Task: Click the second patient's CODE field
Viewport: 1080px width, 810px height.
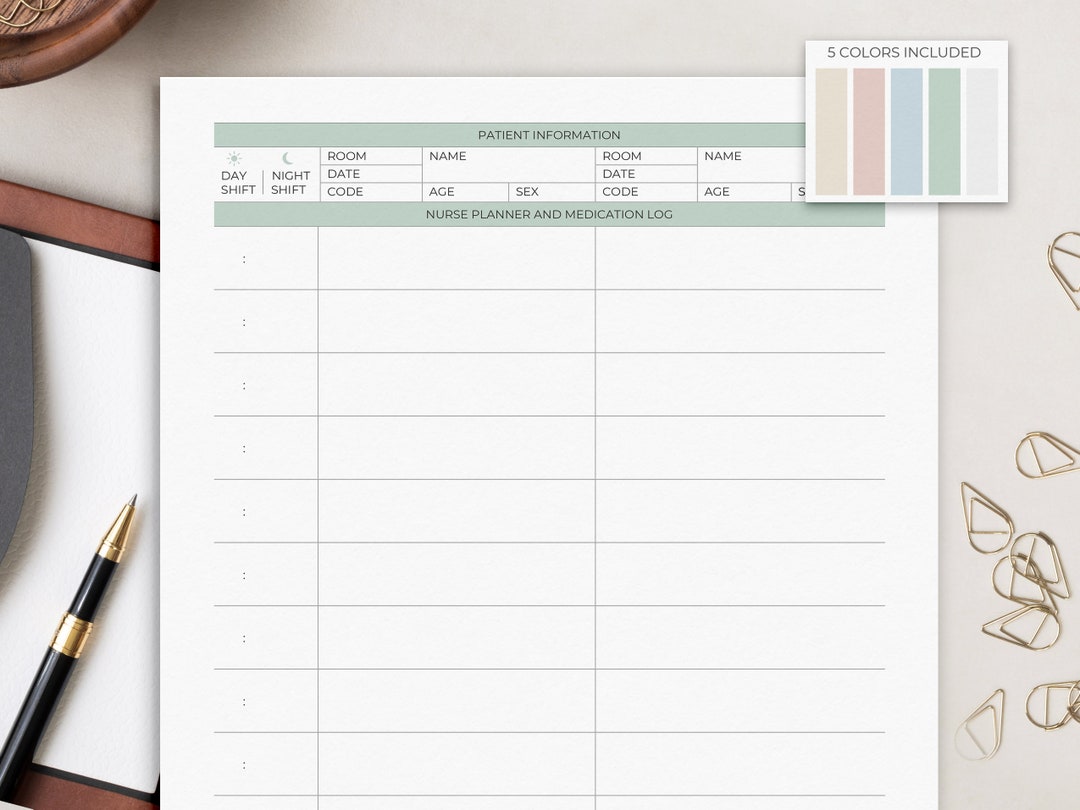Action: tap(646, 191)
